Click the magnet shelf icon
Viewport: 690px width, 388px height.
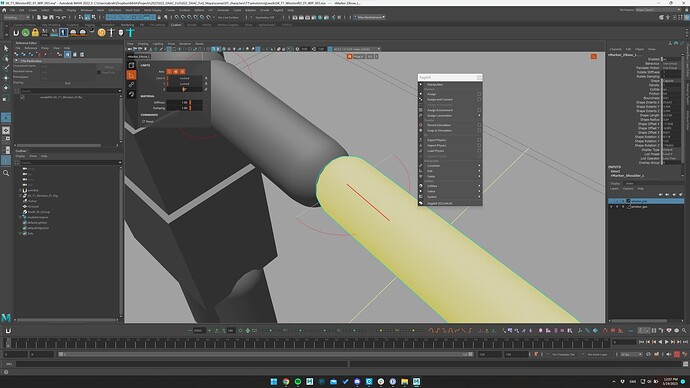pos(16,33)
